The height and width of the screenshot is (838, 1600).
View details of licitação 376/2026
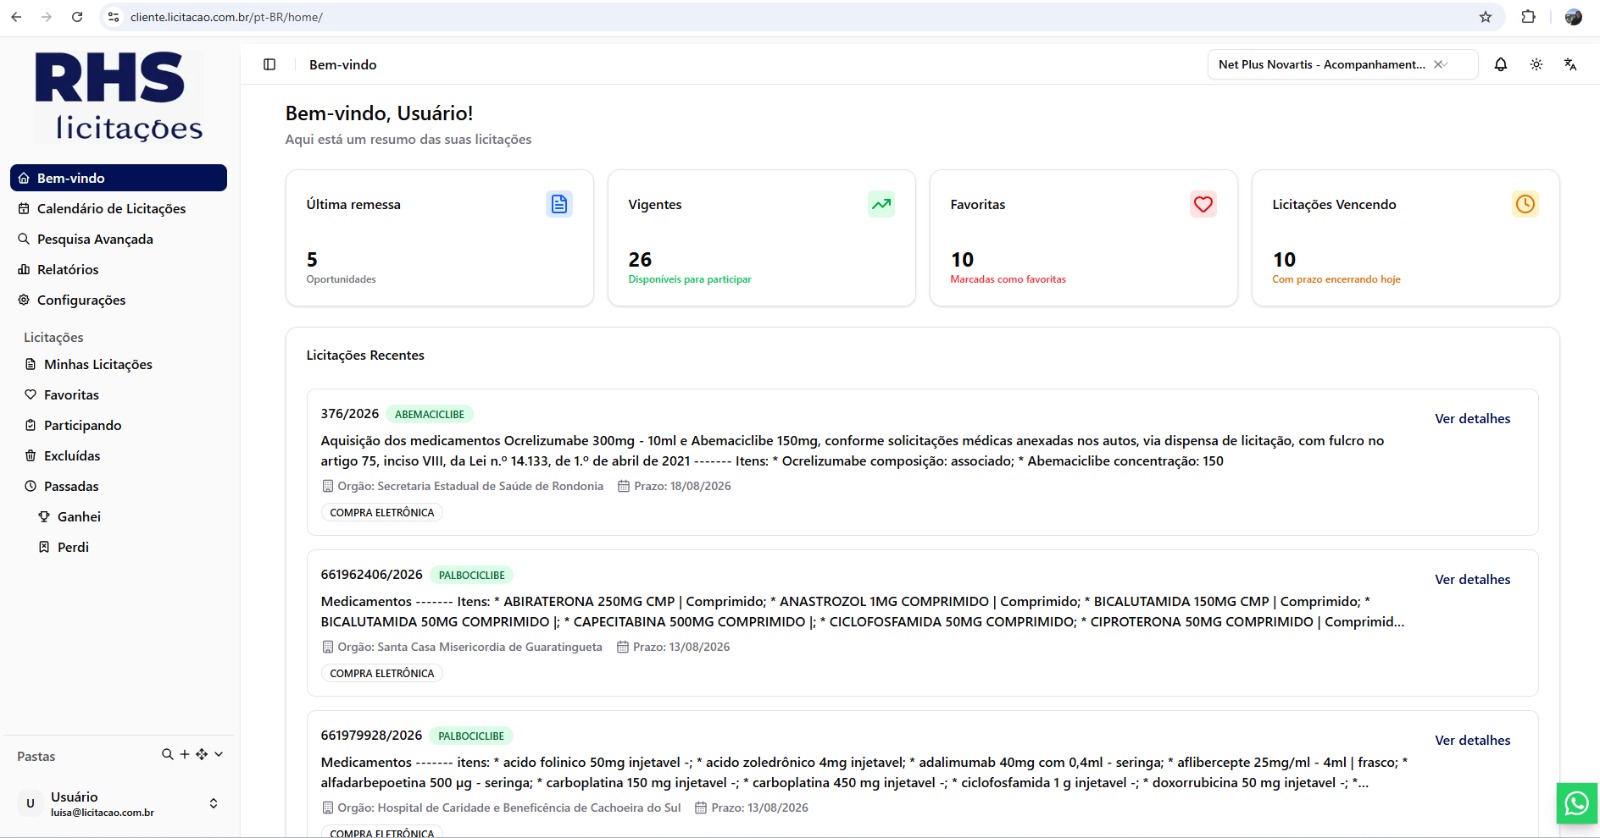coord(1472,419)
